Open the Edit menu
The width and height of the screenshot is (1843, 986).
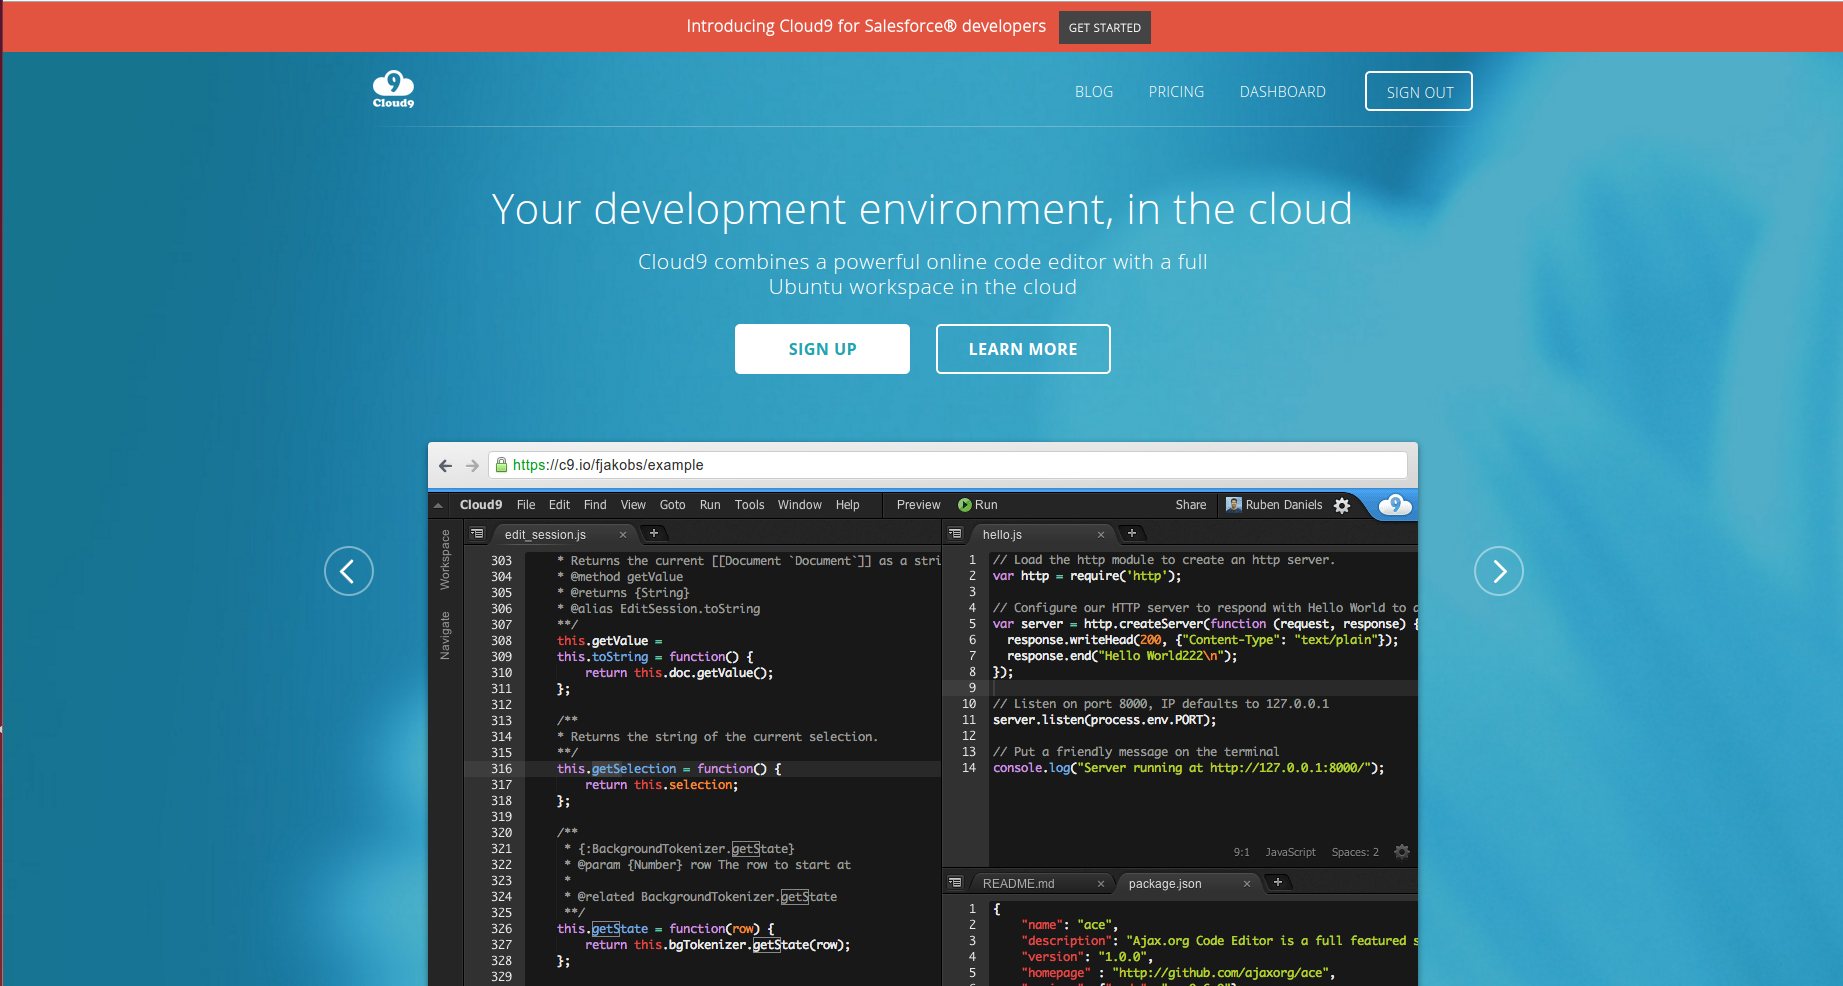(x=559, y=505)
